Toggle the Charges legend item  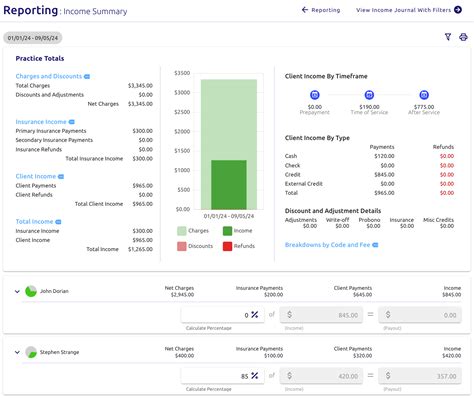[x=193, y=231]
